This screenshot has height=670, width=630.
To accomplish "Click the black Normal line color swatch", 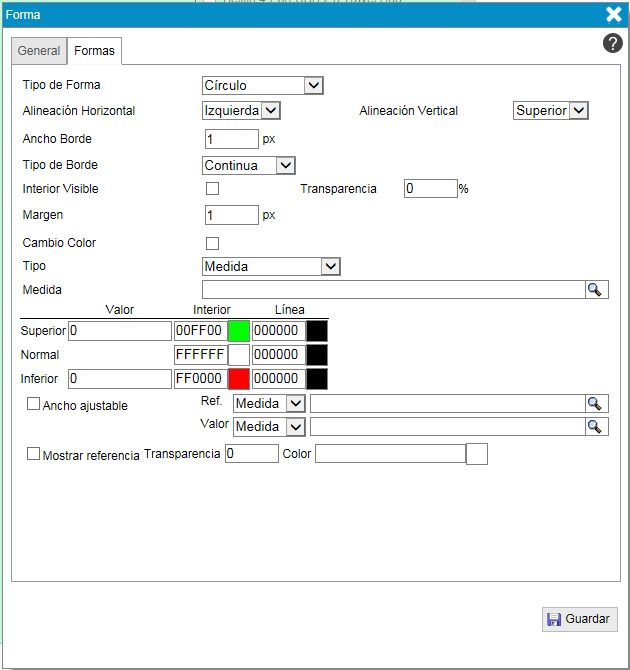I will click(x=316, y=355).
